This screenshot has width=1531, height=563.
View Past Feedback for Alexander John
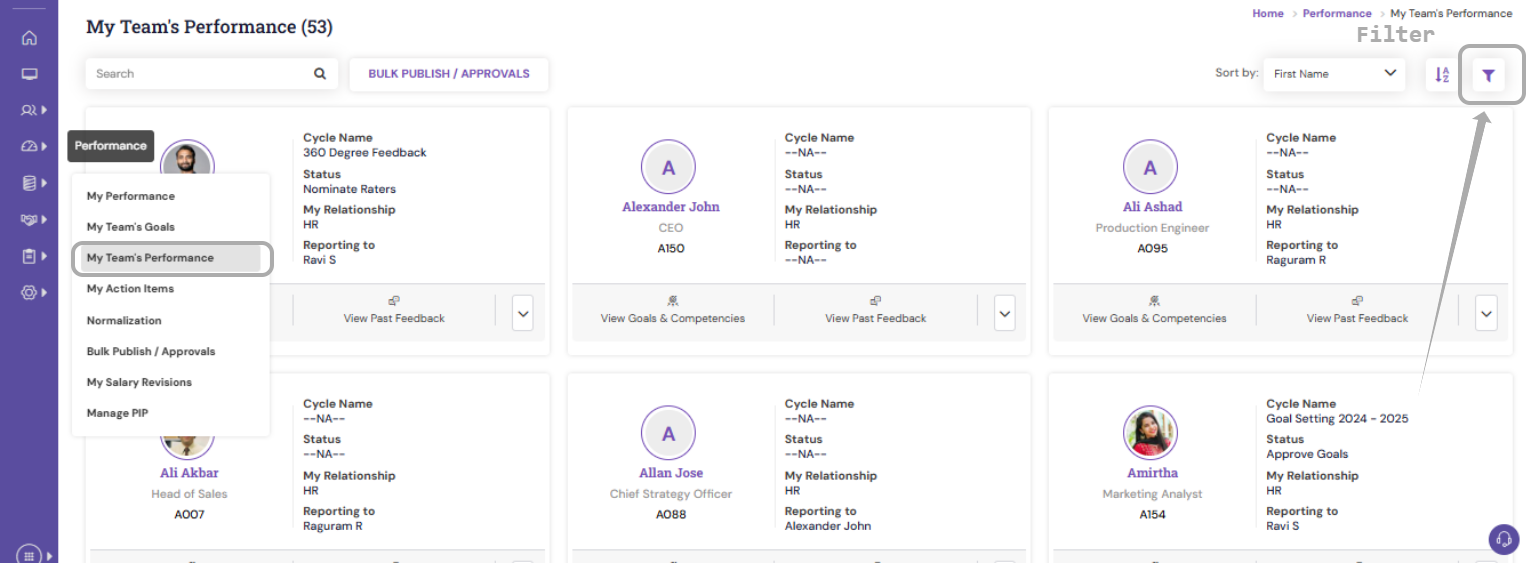click(875, 311)
